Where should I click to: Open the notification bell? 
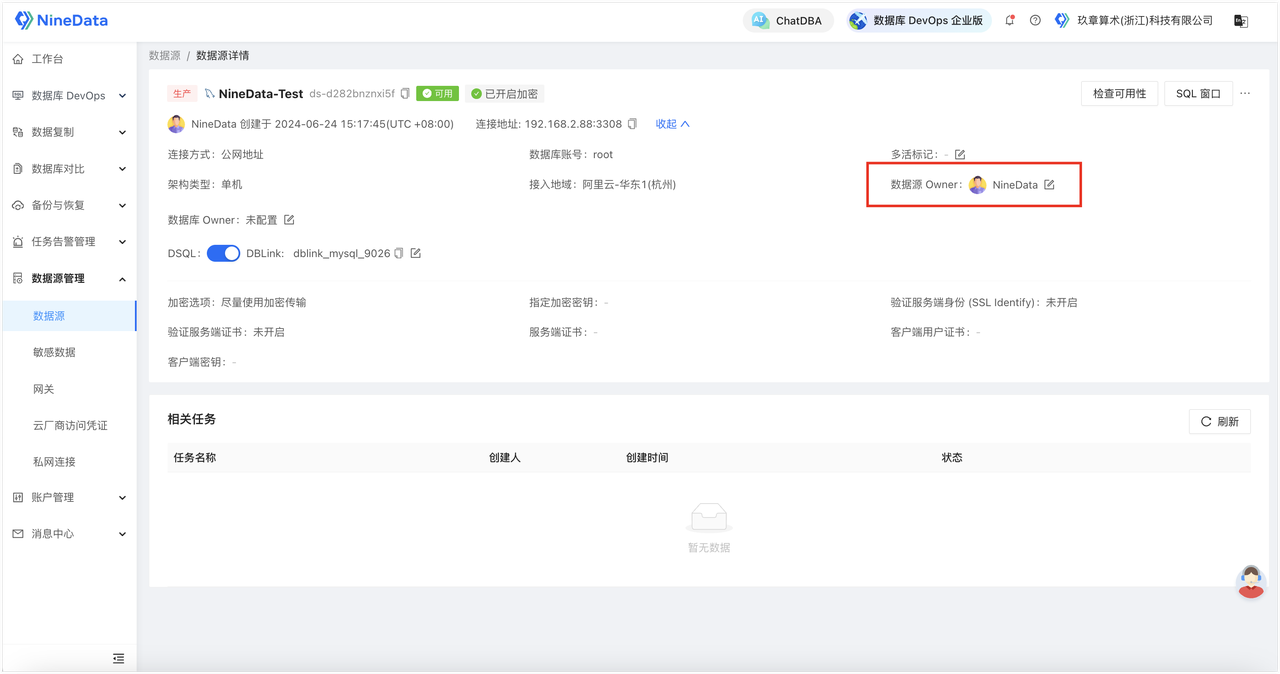tap(1010, 20)
